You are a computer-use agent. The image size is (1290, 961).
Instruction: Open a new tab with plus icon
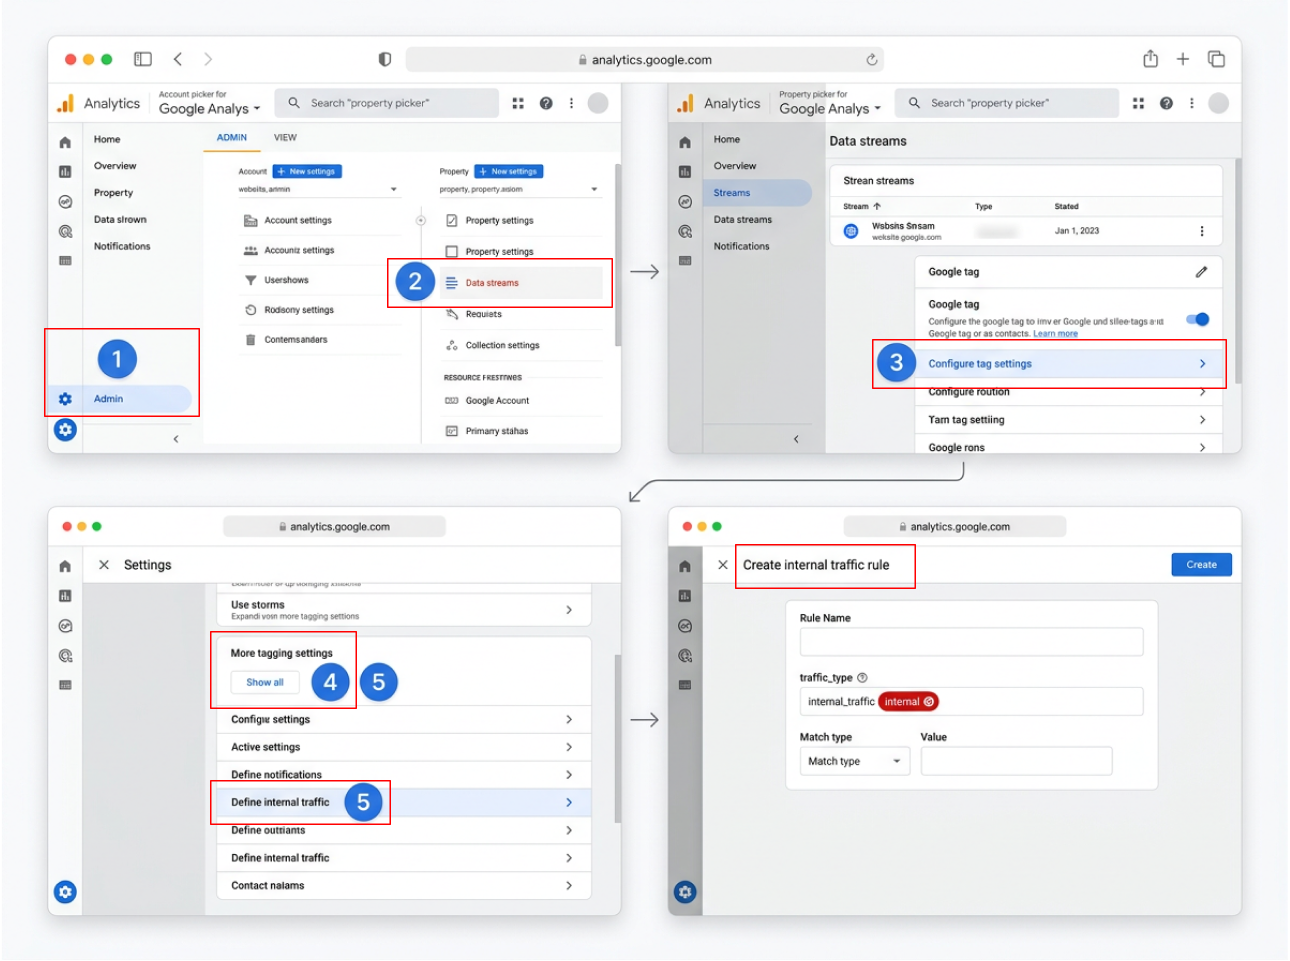(x=1183, y=59)
